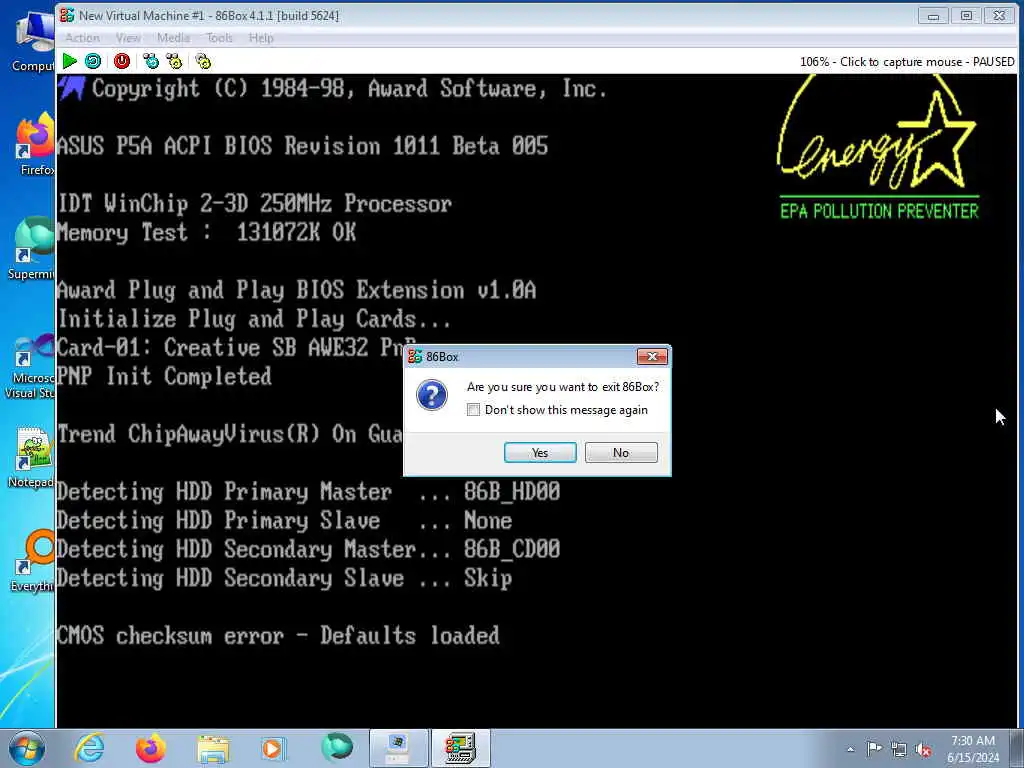The image size is (1024, 768).
Task: Launch Firefox from the taskbar
Action: click(151, 748)
